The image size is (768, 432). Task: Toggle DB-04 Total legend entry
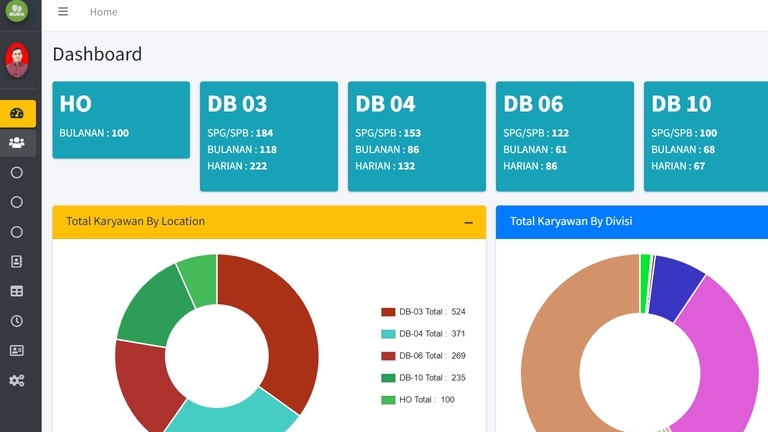pos(423,334)
